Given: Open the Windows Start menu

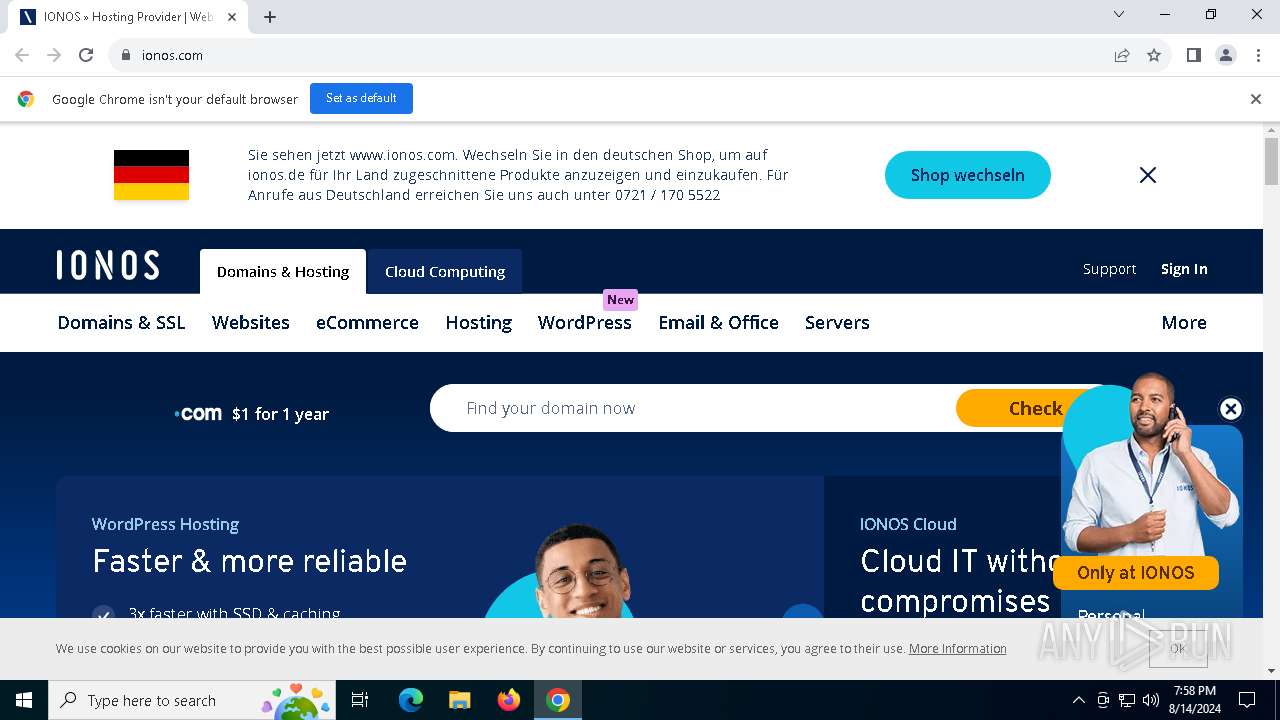Looking at the screenshot, I should tap(24, 701).
